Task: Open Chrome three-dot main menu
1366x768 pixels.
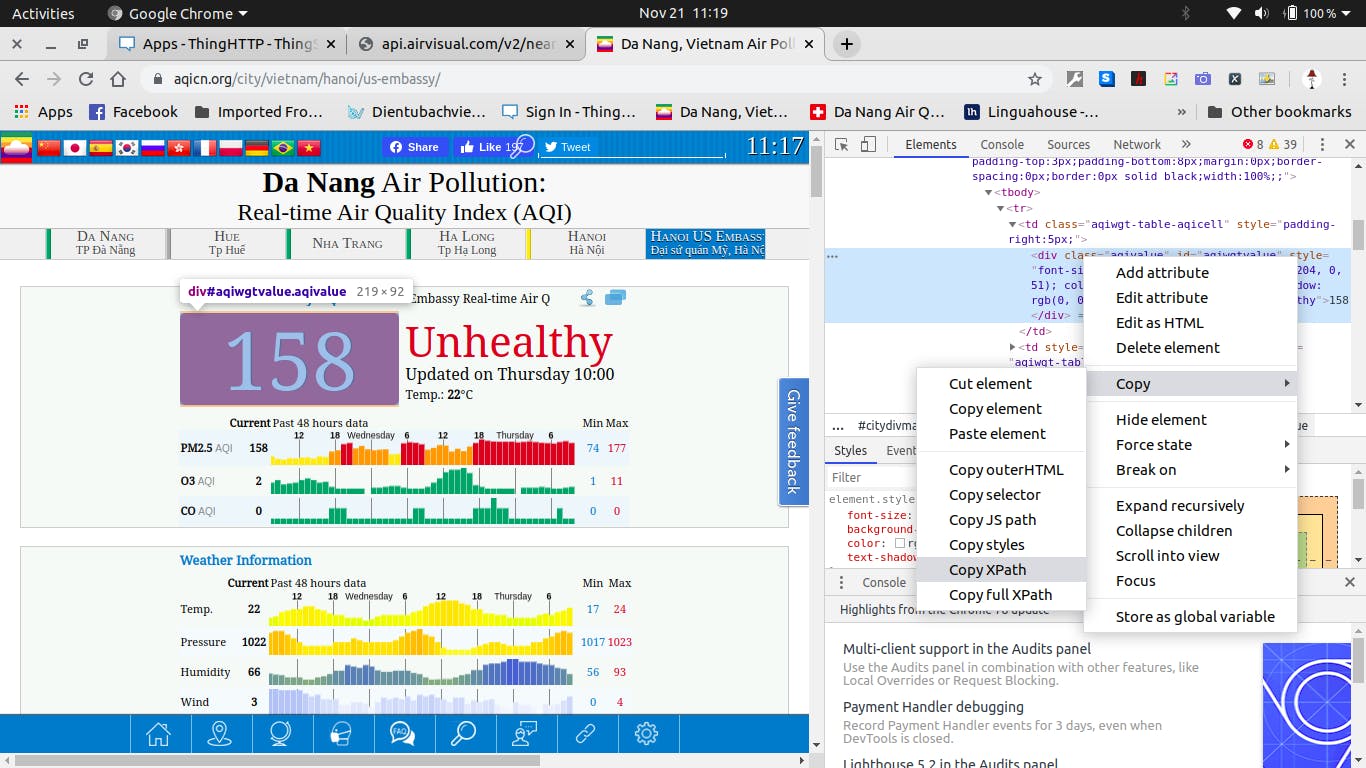Action: (x=1345, y=79)
